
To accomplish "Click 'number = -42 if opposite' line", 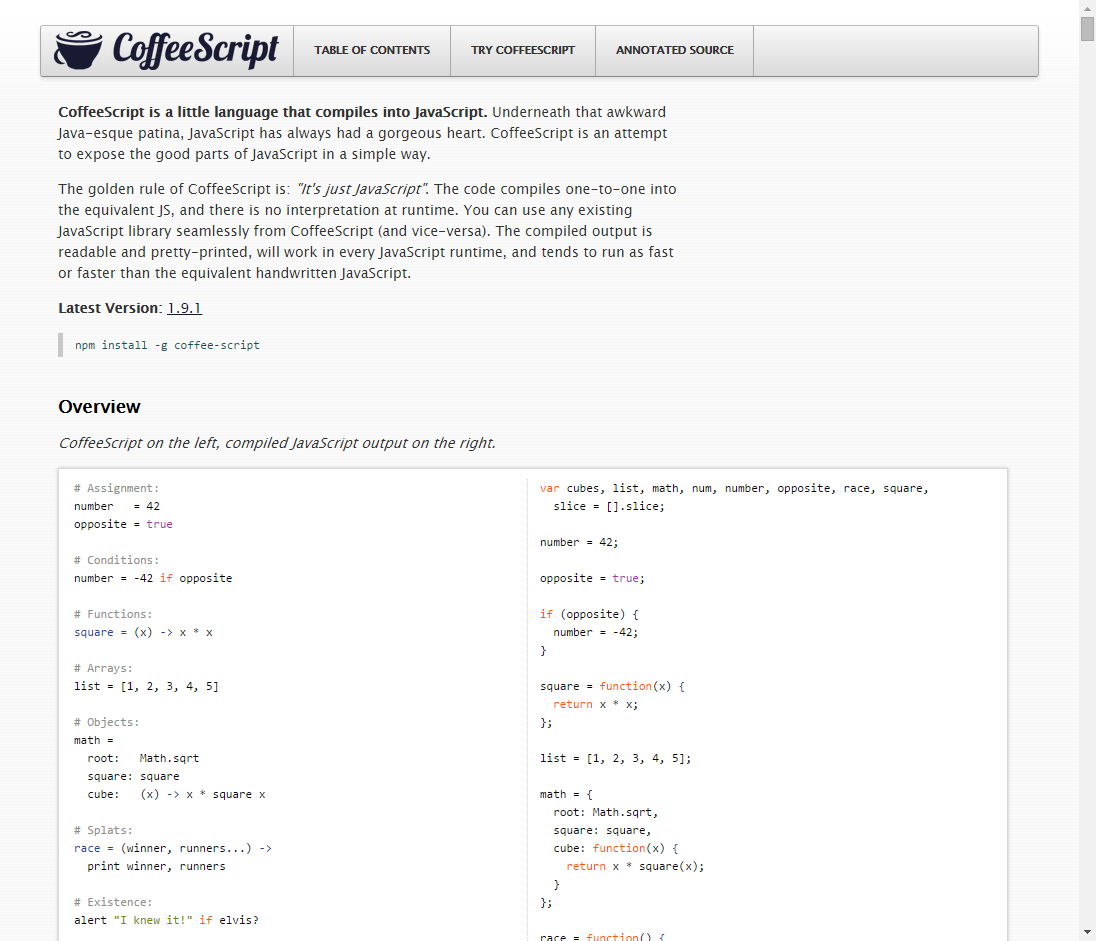I will point(153,578).
